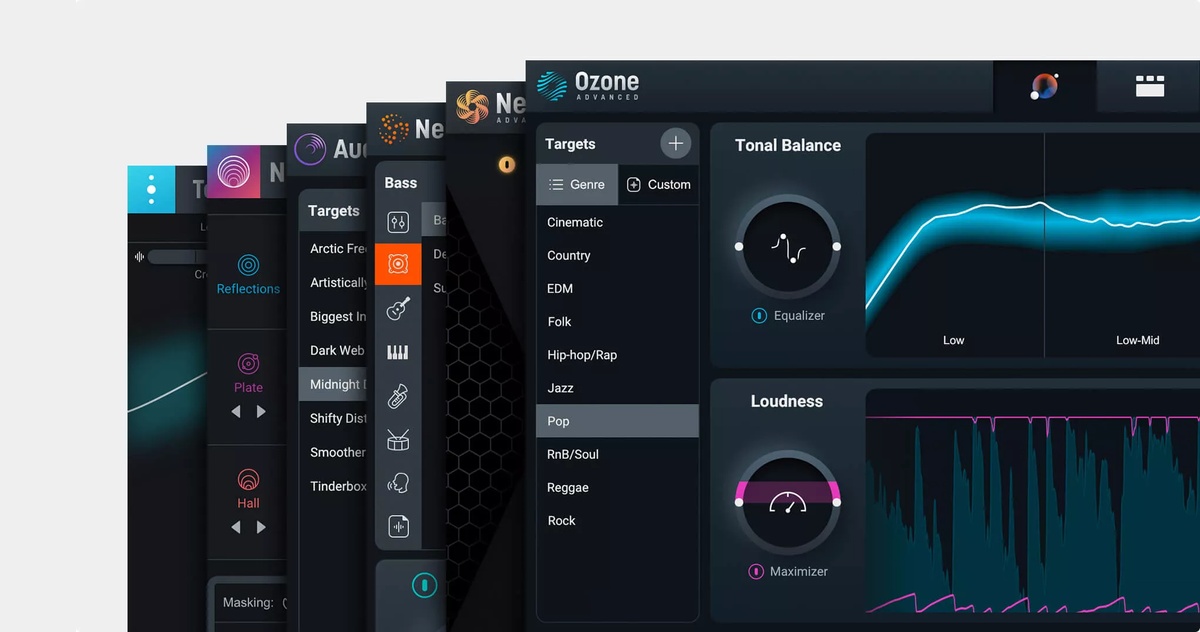Viewport: 1200px width, 632px height.
Task: Select the Hip-hop/Rap genre target
Action: point(582,355)
